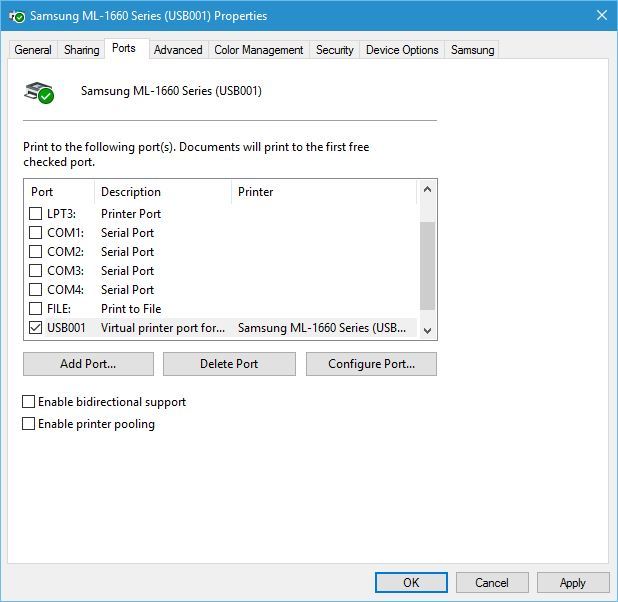618x602 pixels.
Task: Click the Apply button
Action: (x=573, y=583)
